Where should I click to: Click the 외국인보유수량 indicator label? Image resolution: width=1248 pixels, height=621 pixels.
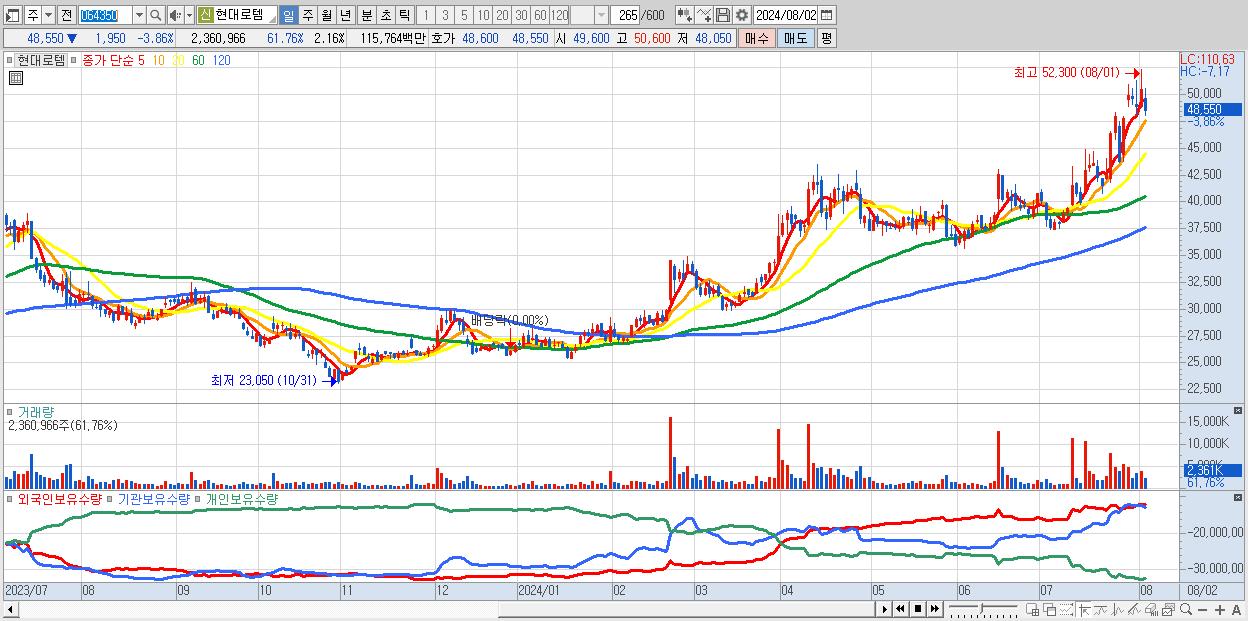[60, 498]
